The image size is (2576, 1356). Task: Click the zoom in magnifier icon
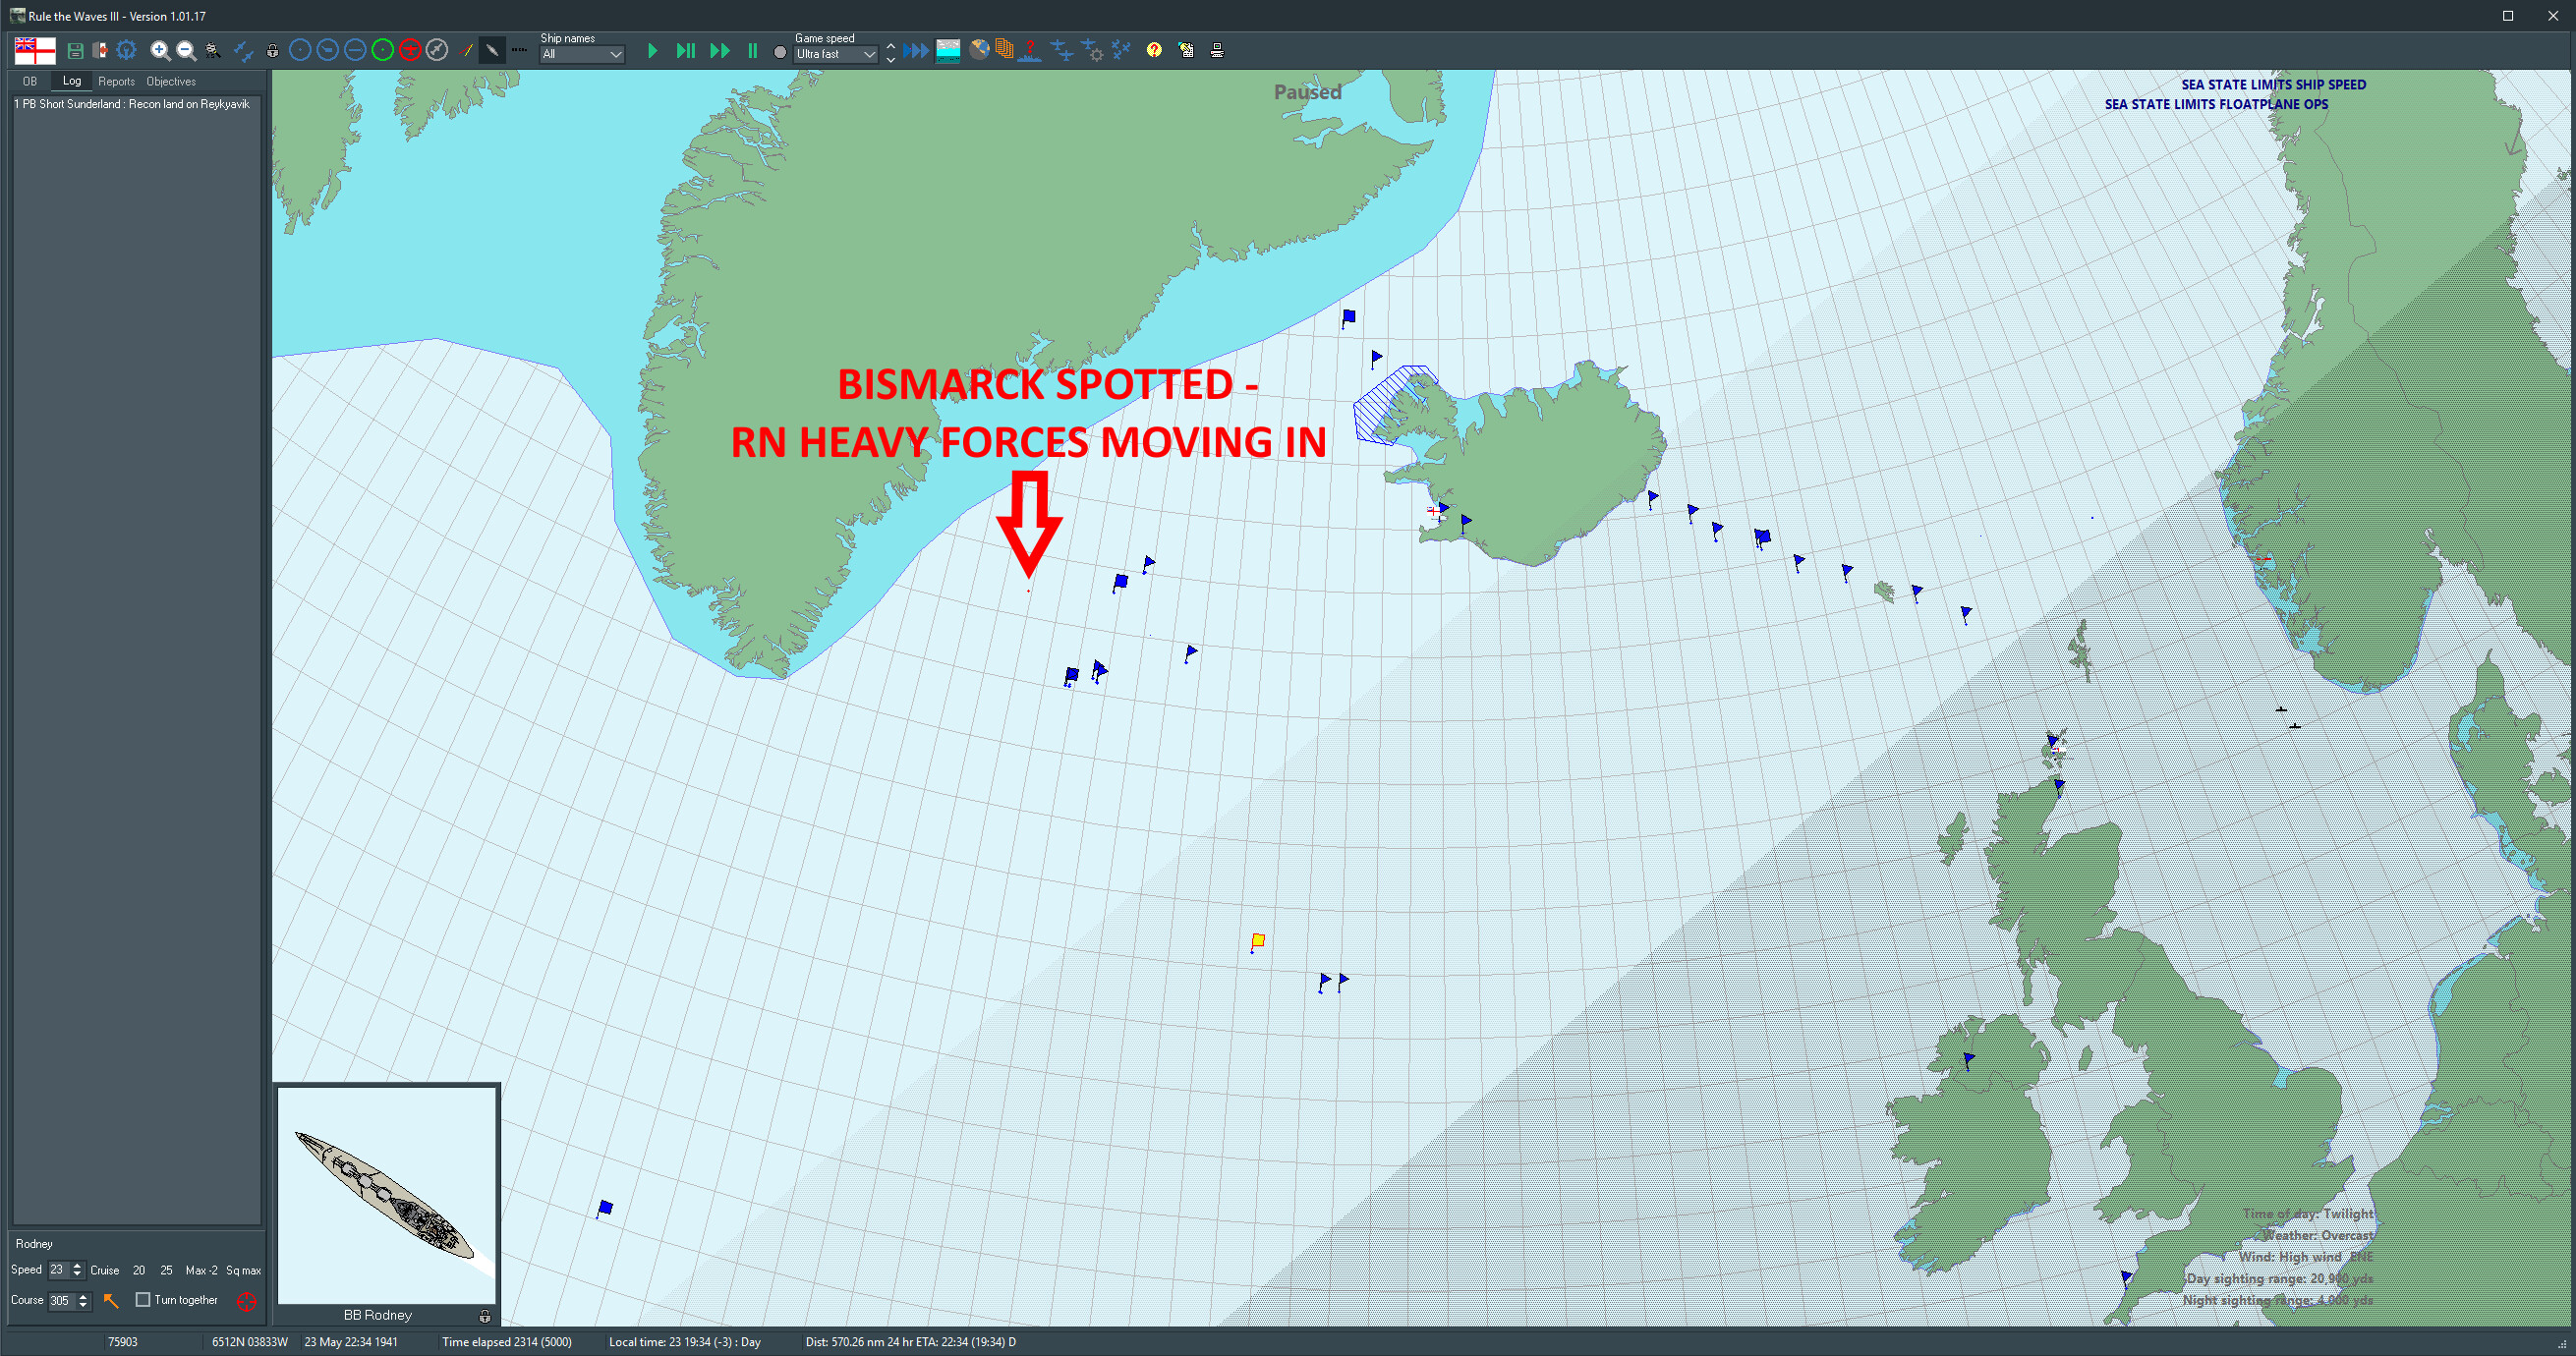[159, 50]
